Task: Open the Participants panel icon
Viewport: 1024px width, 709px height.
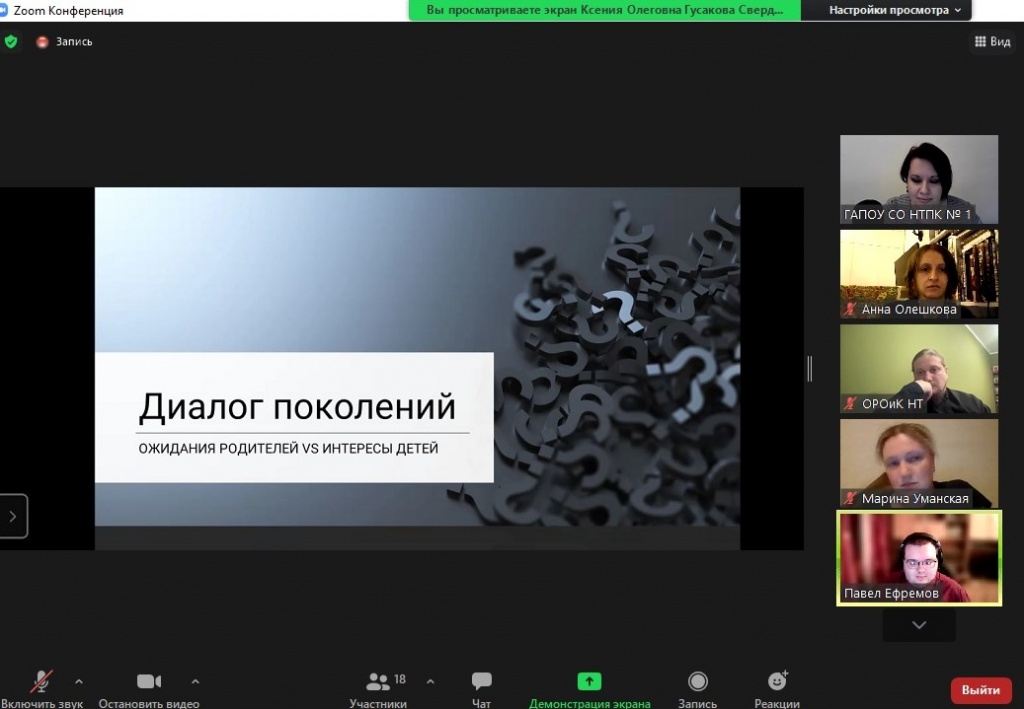Action: coord(378,682)
